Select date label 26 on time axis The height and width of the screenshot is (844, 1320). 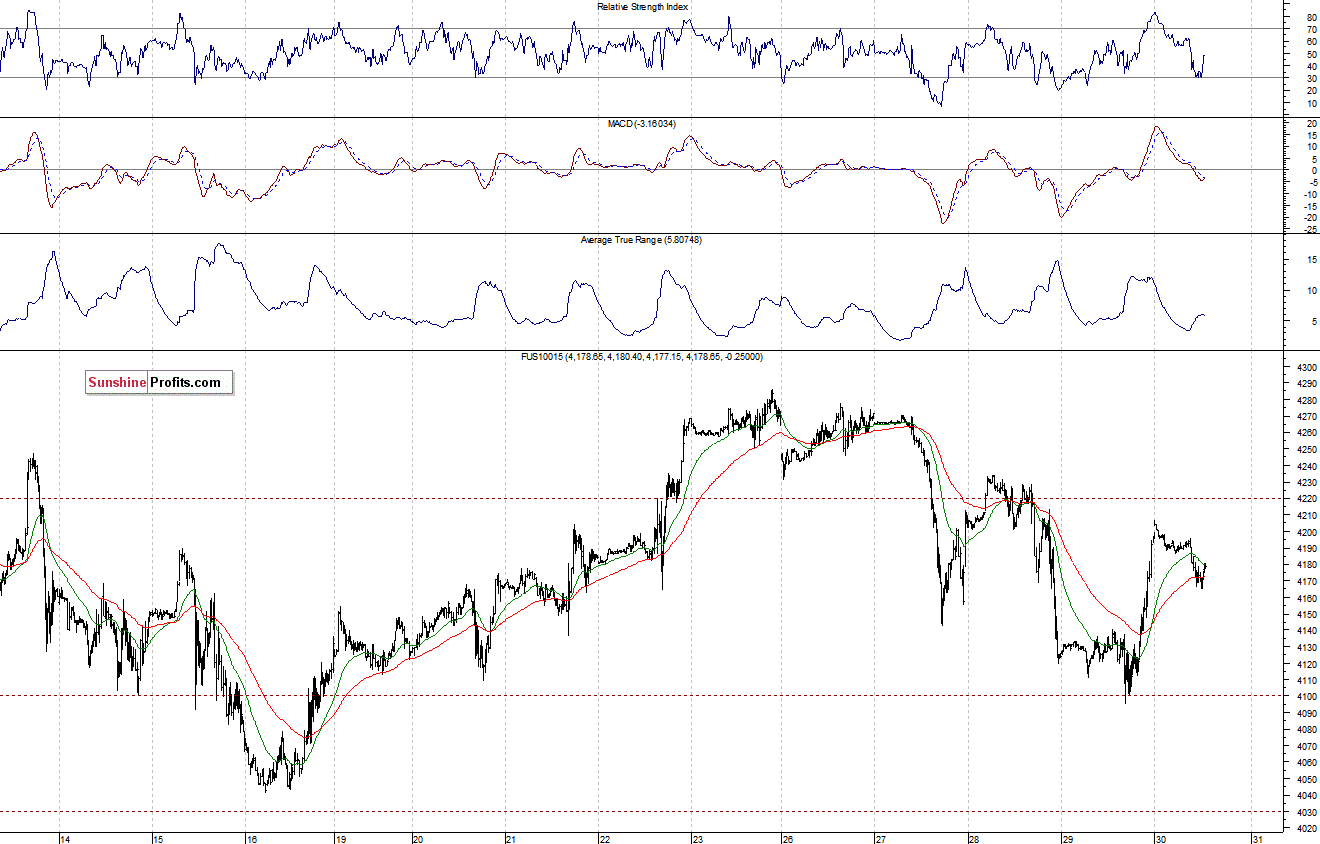tap(788, 839)
